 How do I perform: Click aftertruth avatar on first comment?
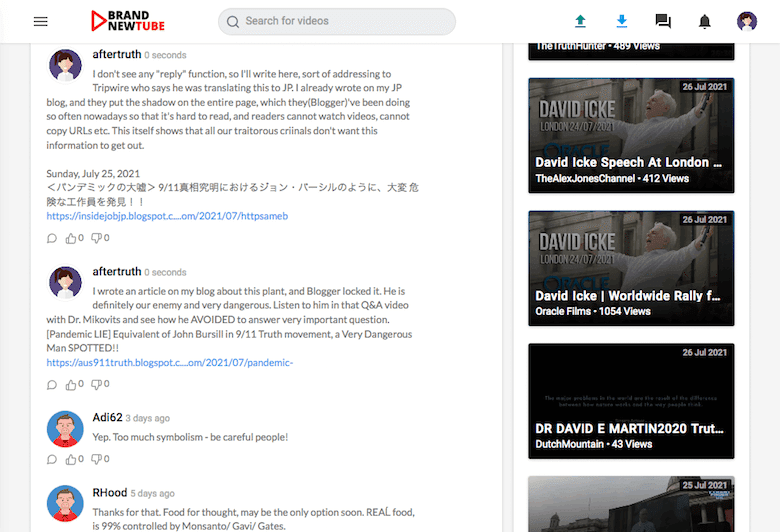click(x=65, y=65)
